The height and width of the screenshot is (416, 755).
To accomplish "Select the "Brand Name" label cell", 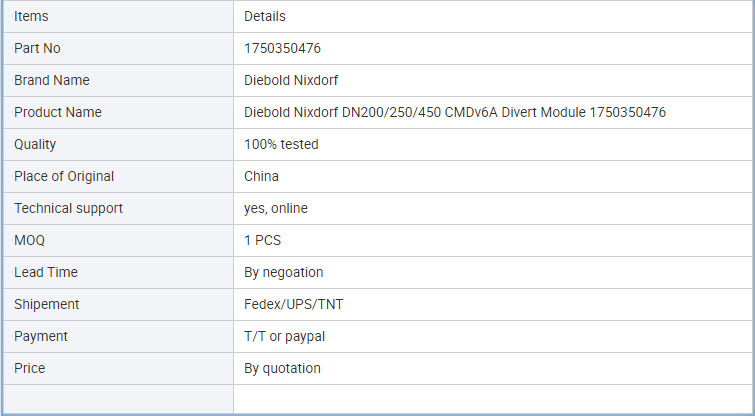I will click(x=52, y=80).
